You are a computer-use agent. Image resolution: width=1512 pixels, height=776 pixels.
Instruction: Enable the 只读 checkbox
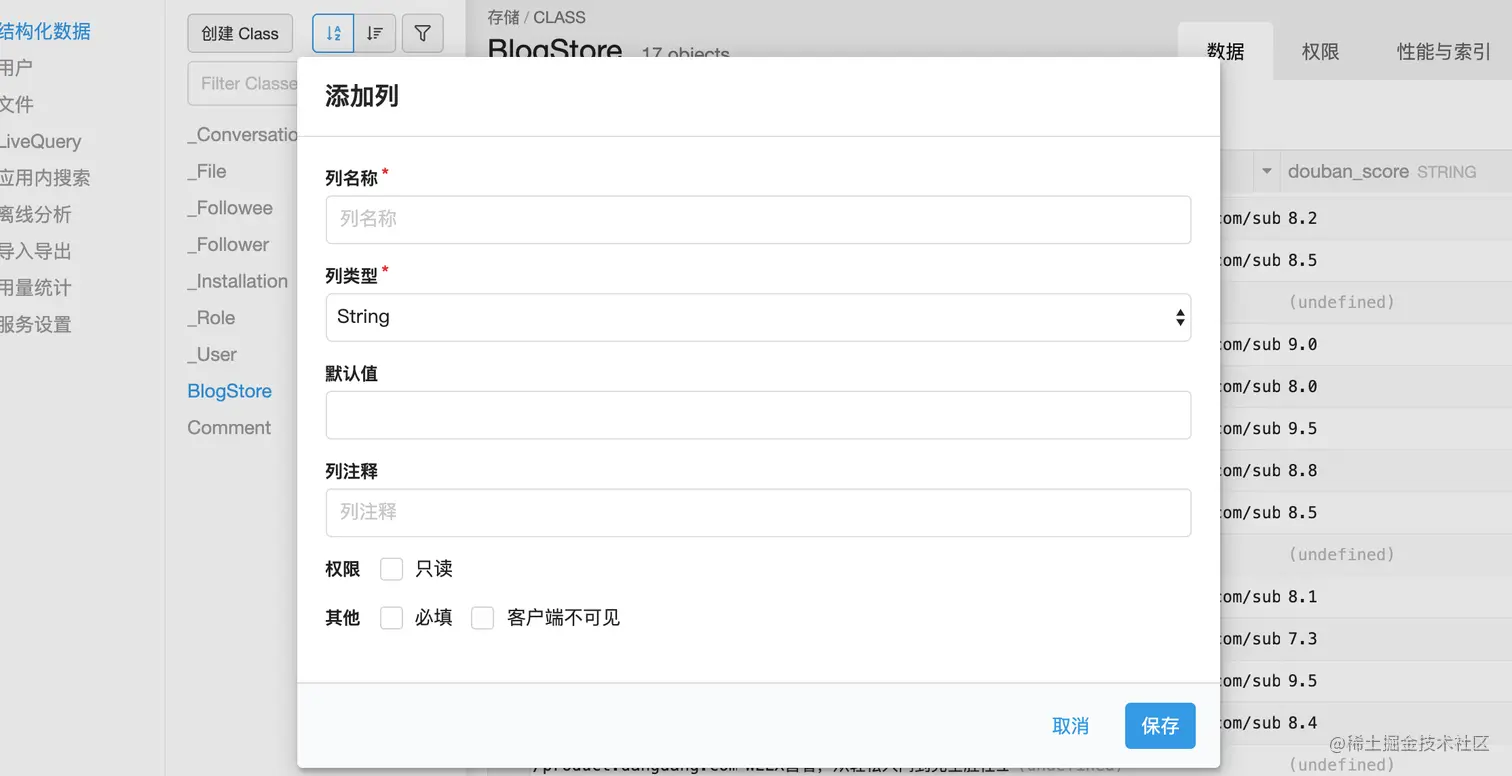tap(391, 569)
